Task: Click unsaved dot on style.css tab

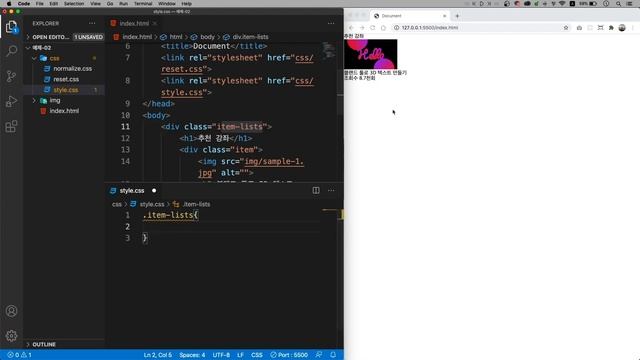Action: point(154,191)
